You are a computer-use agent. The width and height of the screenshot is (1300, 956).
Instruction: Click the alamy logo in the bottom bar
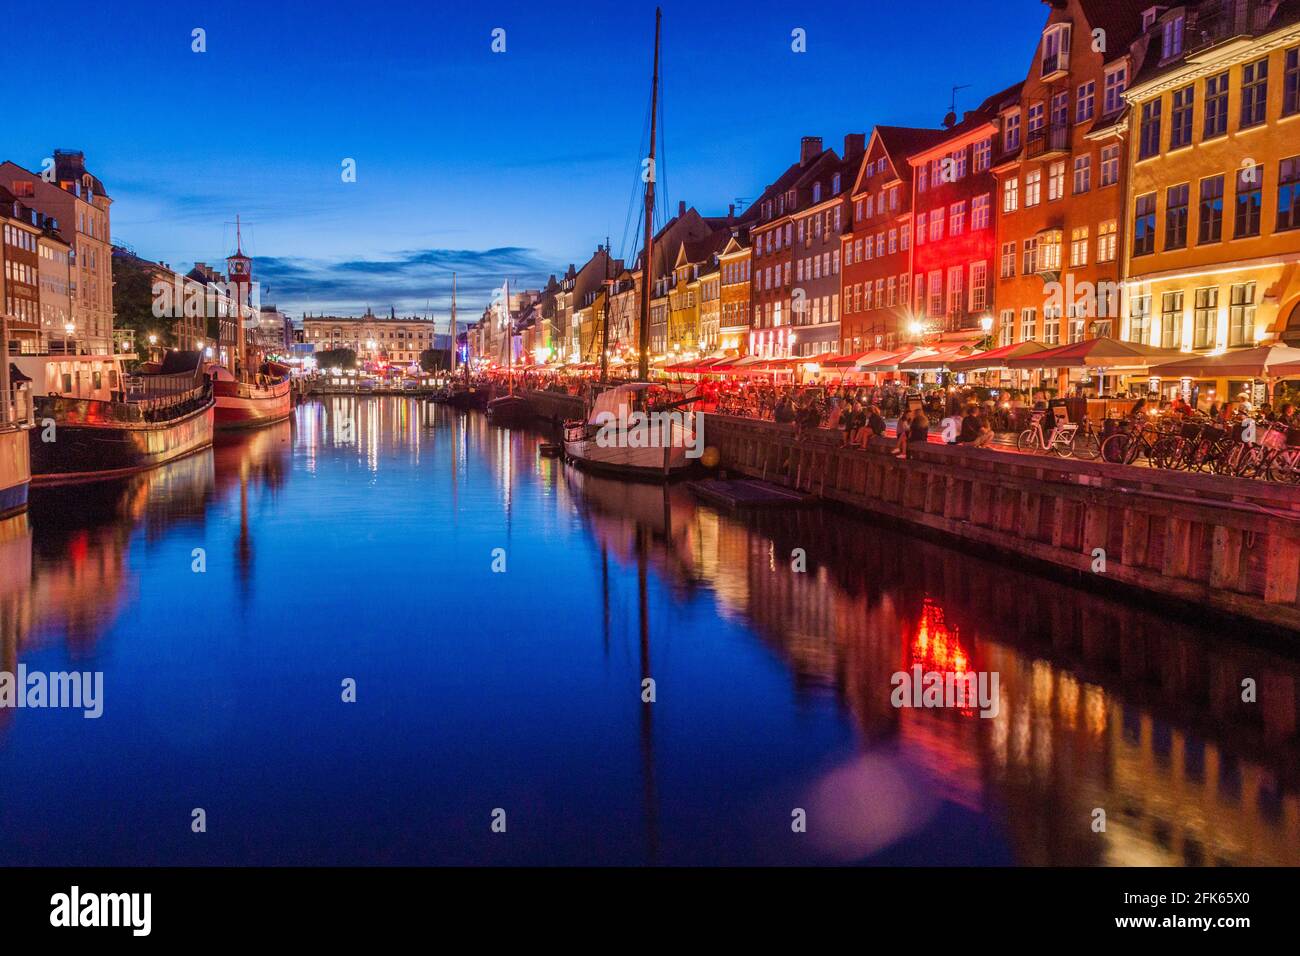tap(101, 911)
